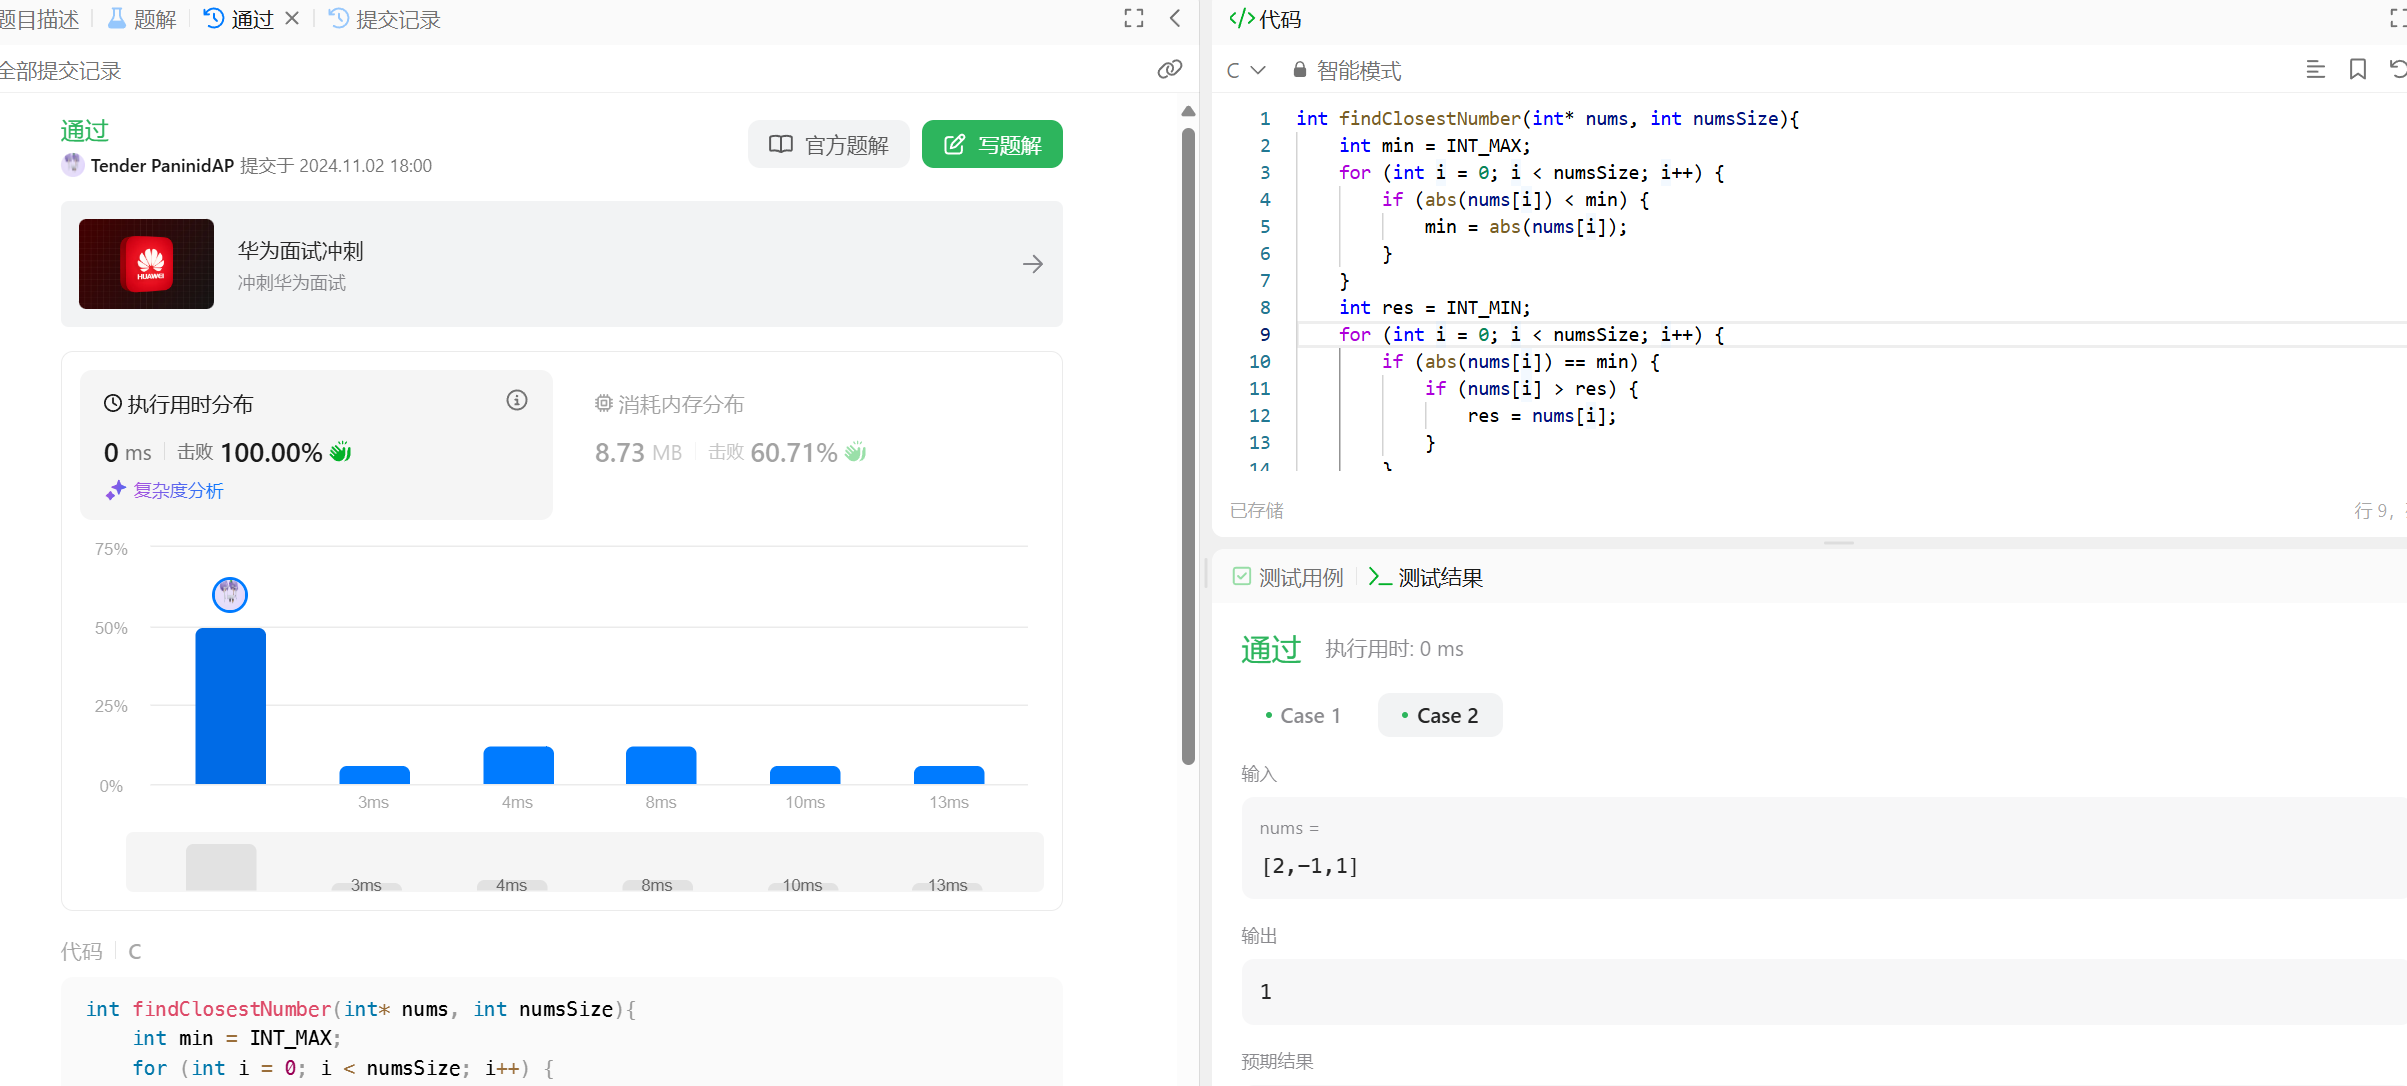Switch to 测试用例 tab
This screenshot has width=2407, height=1086.
pyautogui.click(x=1289, y=578)
